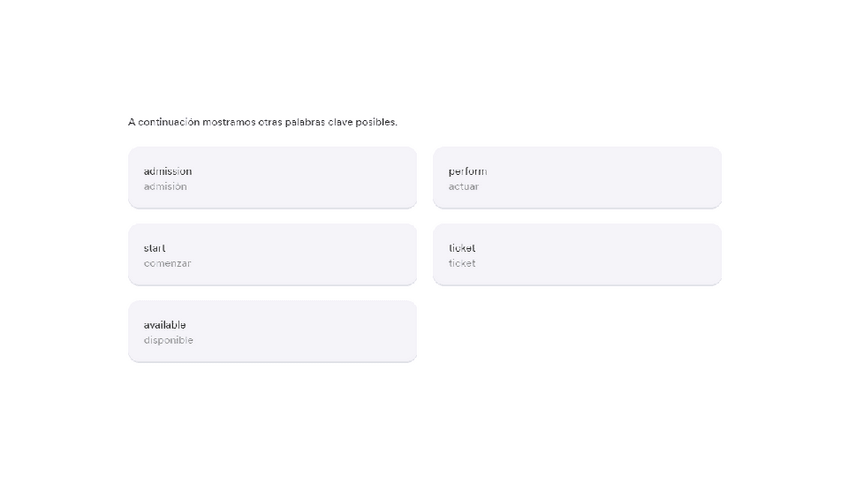The image size is (848, 477).
Task: Click the English word 'available' title
Action: click(x=164, y=325)
